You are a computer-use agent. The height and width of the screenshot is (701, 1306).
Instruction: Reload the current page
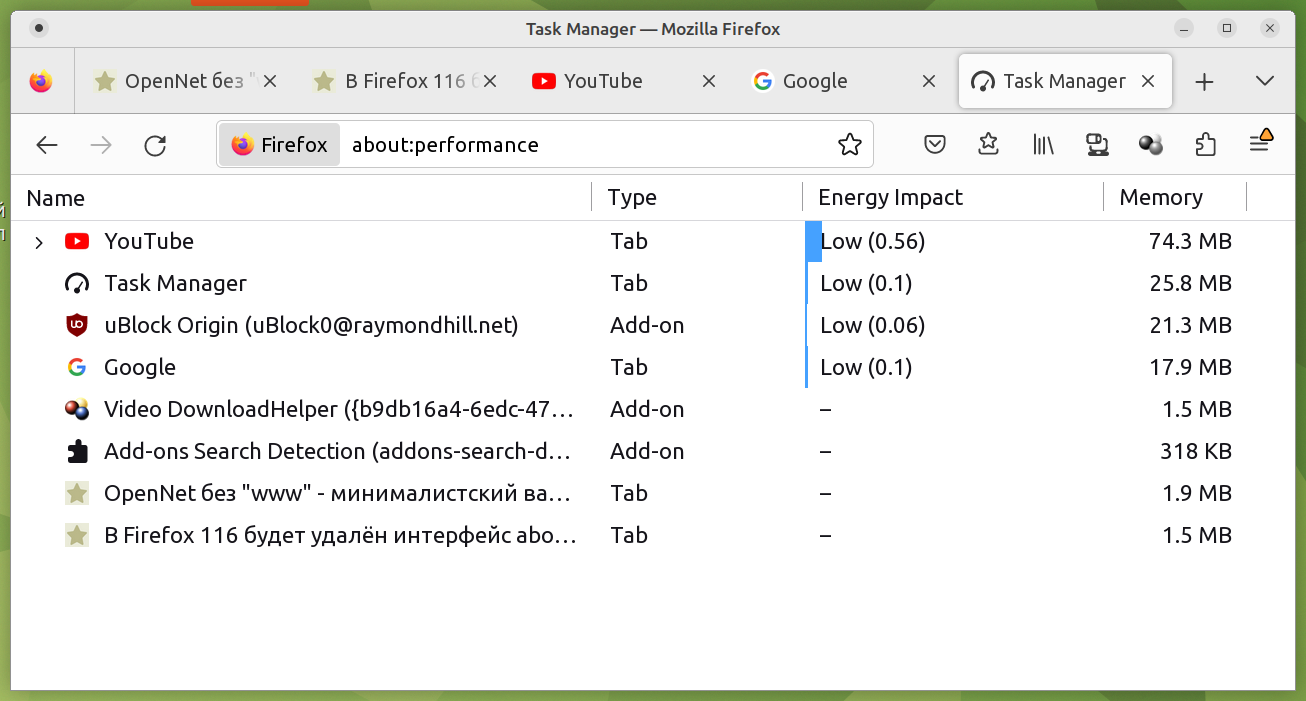pyautogui.click(x=155, y=145)
